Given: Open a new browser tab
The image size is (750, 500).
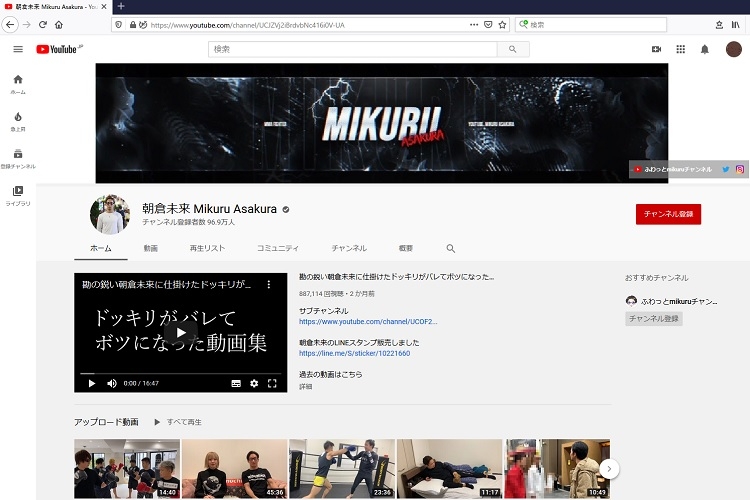Looking at the screenshot, I should pos(121,6).
